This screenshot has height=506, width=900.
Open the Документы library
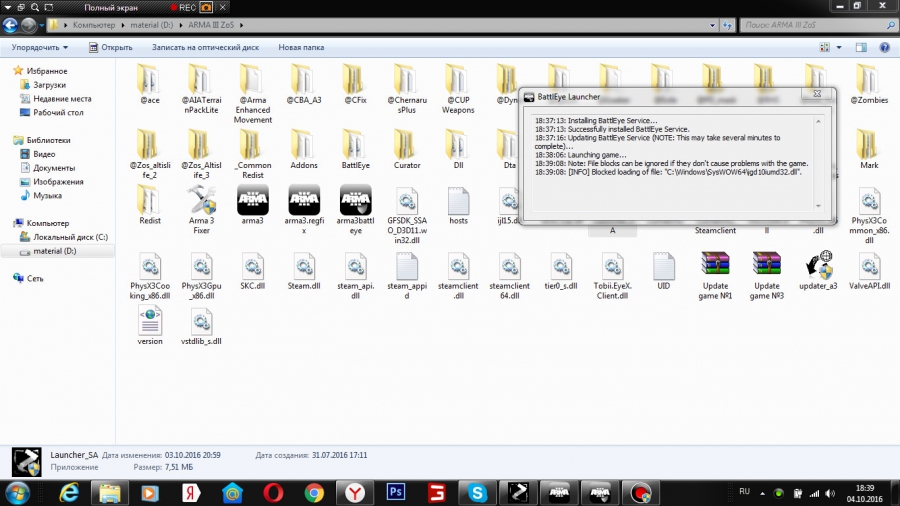tap(54, 168)
